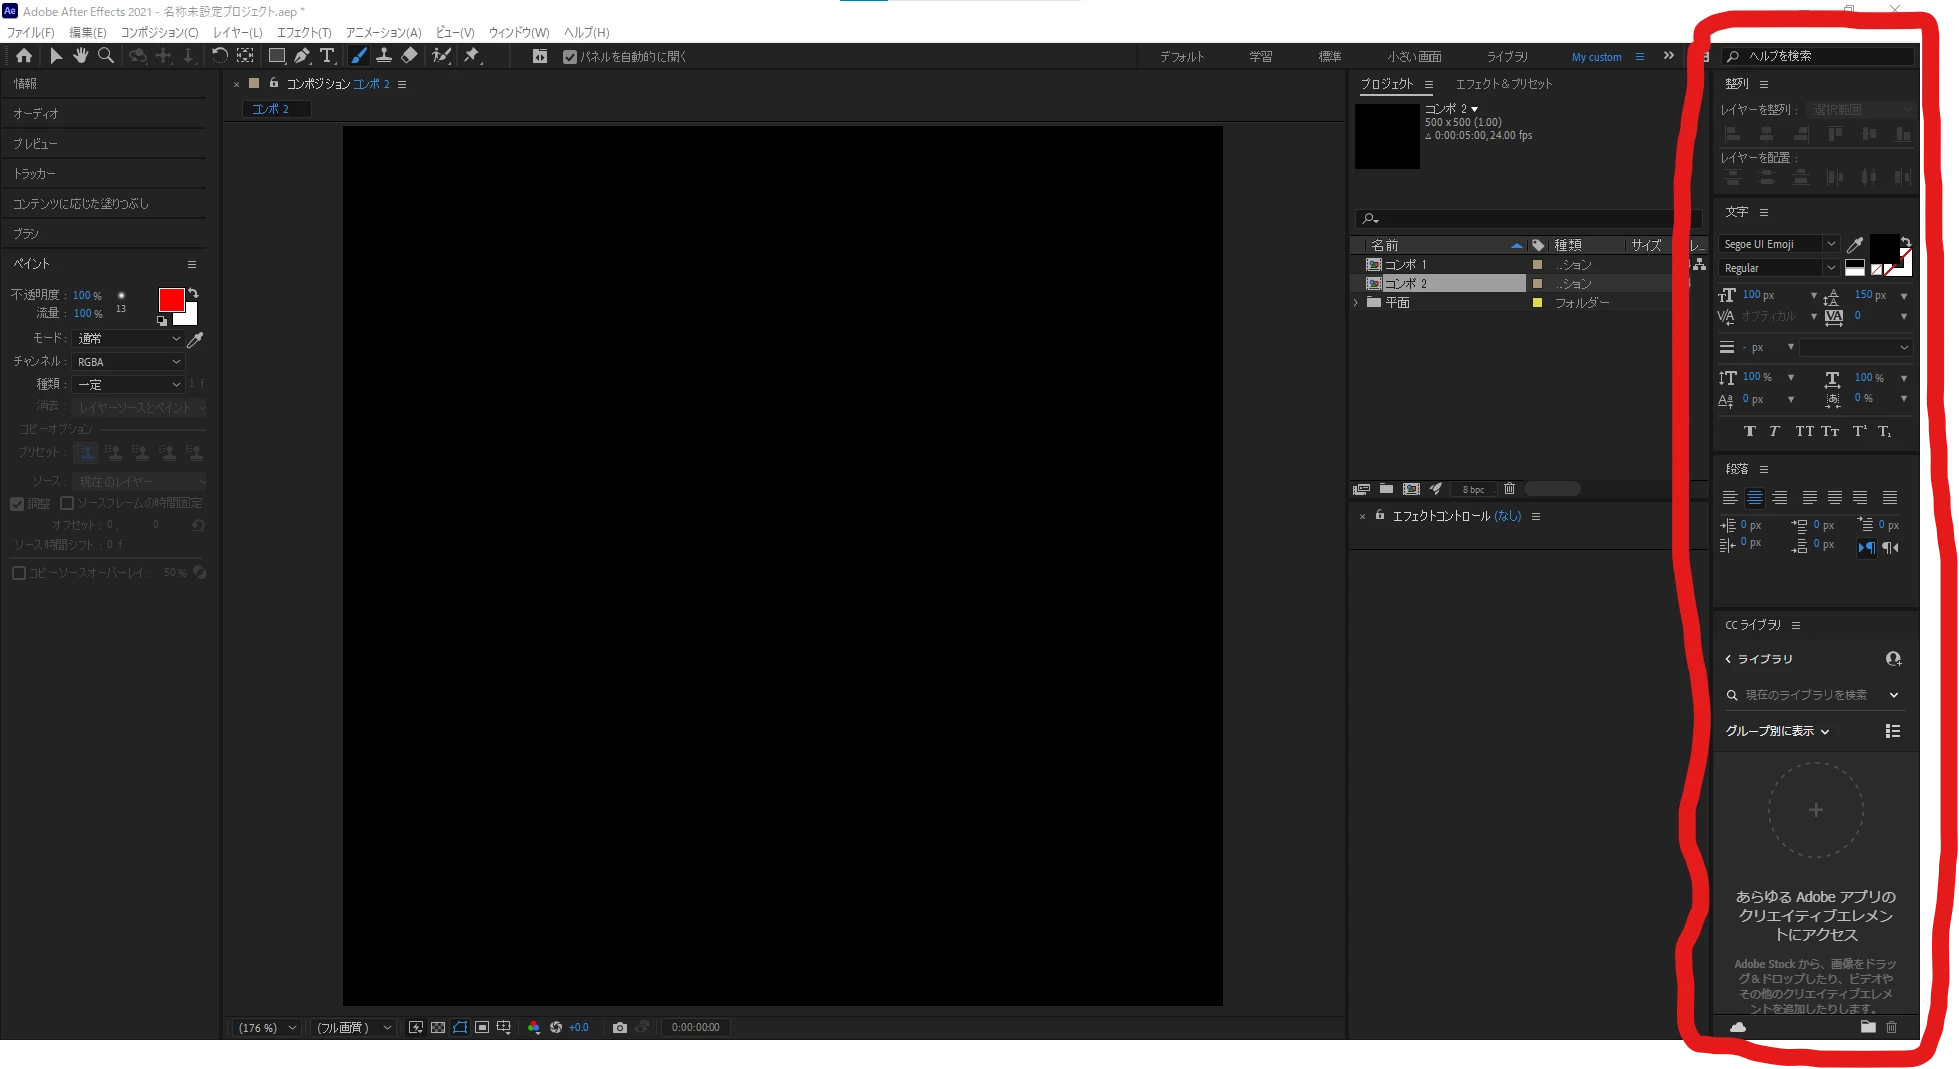Screen dimensions: 1959x1069
Task: Click the eyedropper in the Paint panel
Action: (196, 339)
